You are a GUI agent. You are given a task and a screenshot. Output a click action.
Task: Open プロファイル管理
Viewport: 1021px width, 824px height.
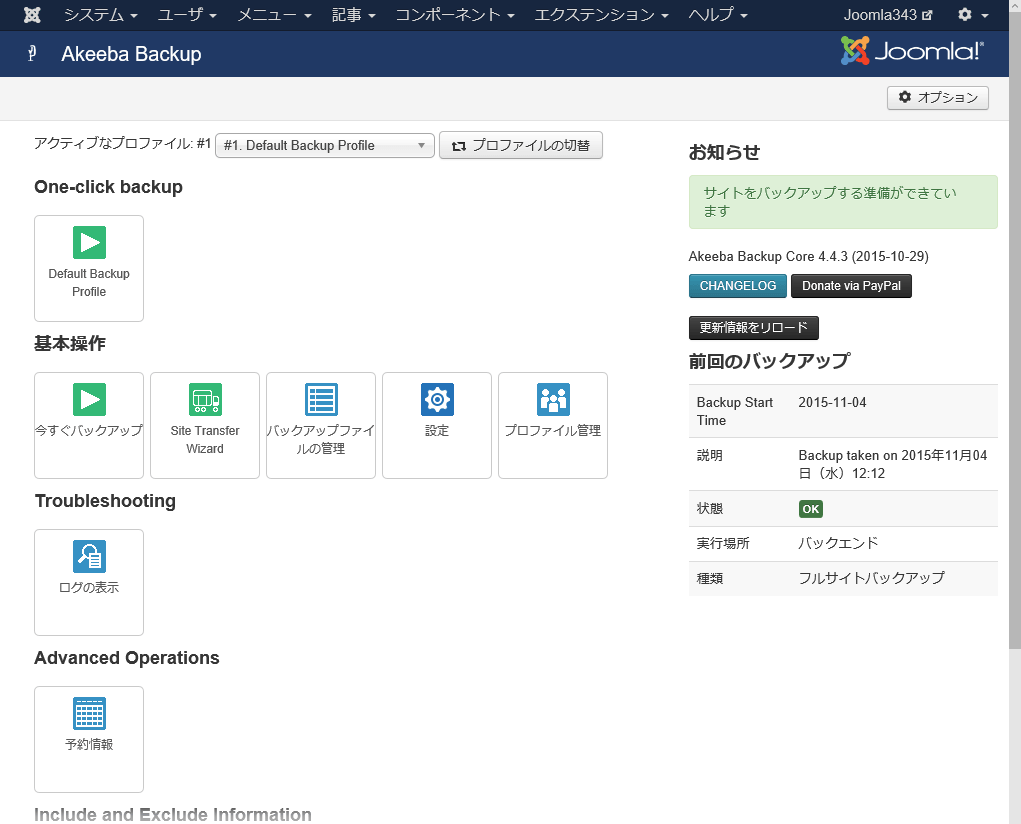coord(553,425)
